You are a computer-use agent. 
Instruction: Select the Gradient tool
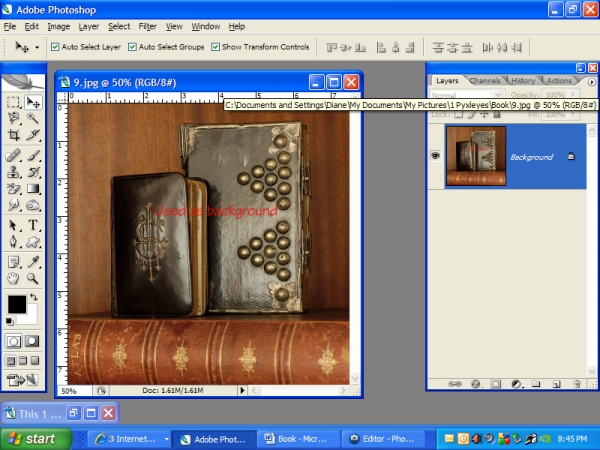click(x=33, y=189)
